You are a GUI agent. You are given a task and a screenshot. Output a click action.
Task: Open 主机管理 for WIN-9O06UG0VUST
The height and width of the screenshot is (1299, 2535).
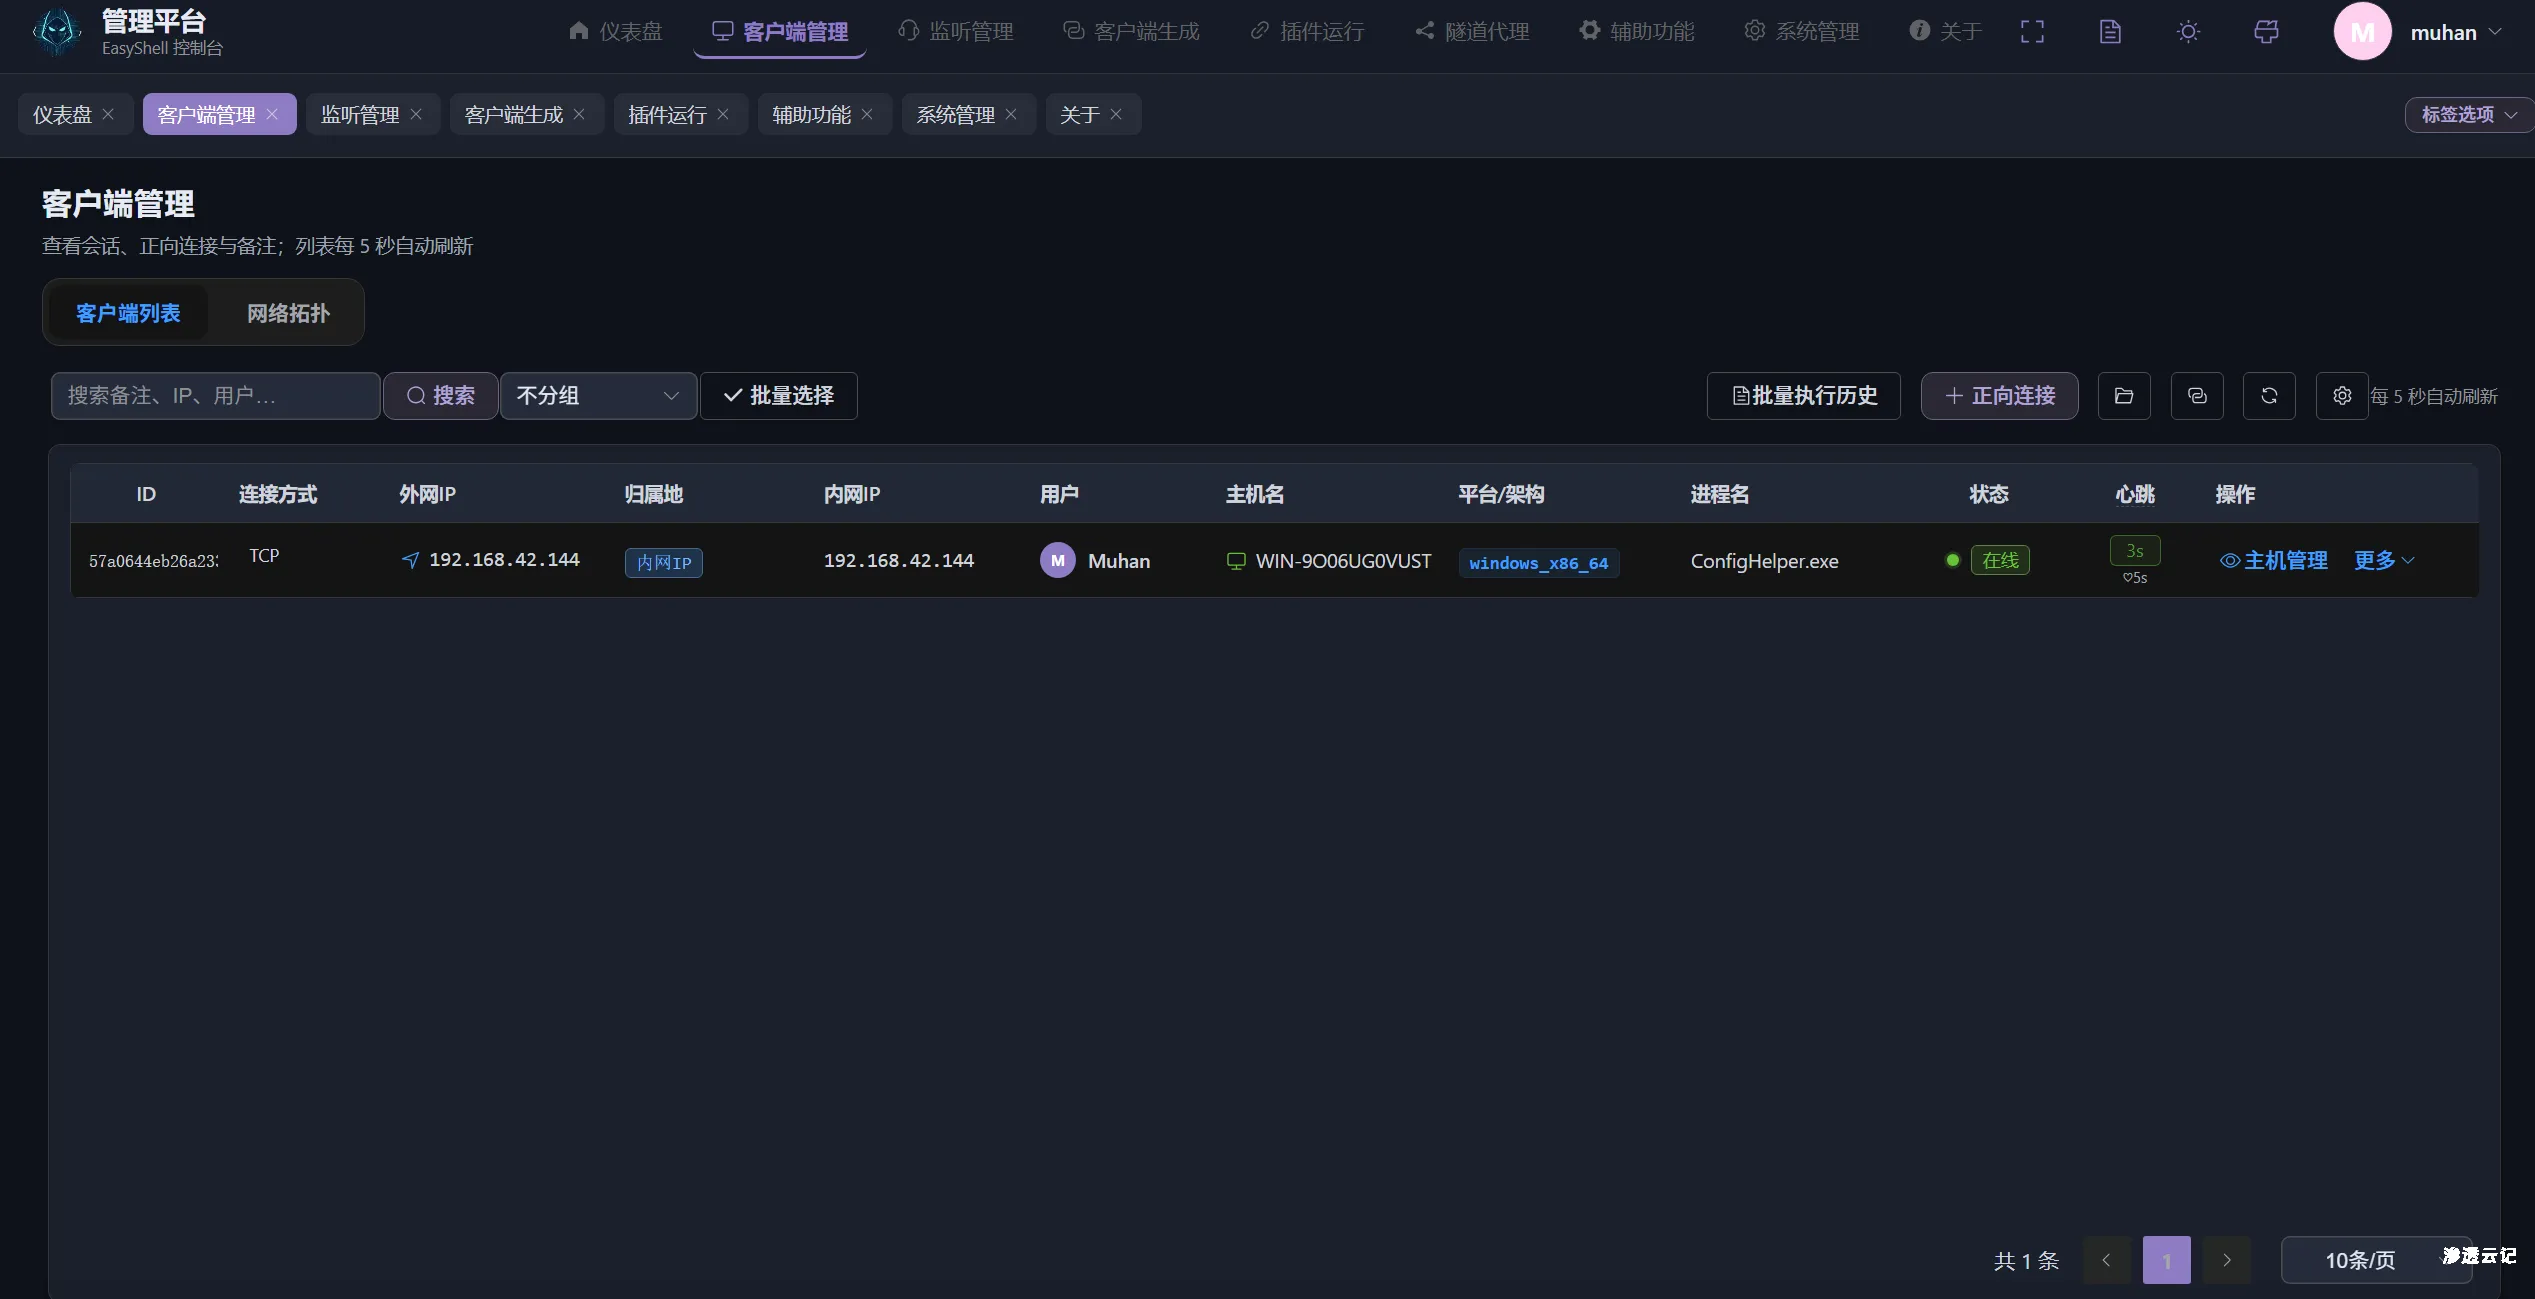tap(2273, 560)
